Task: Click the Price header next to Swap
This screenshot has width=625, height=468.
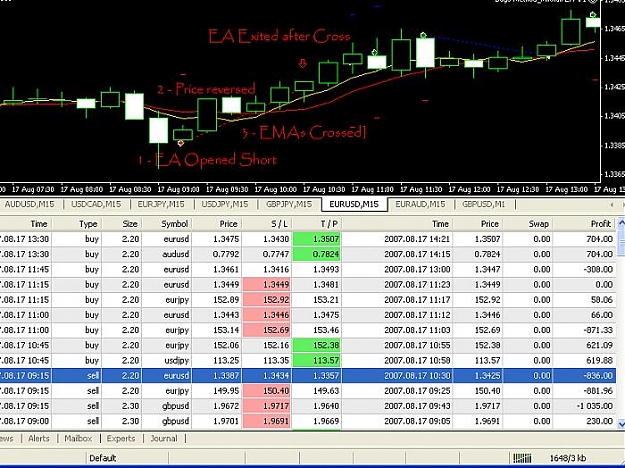Action: 478,224
